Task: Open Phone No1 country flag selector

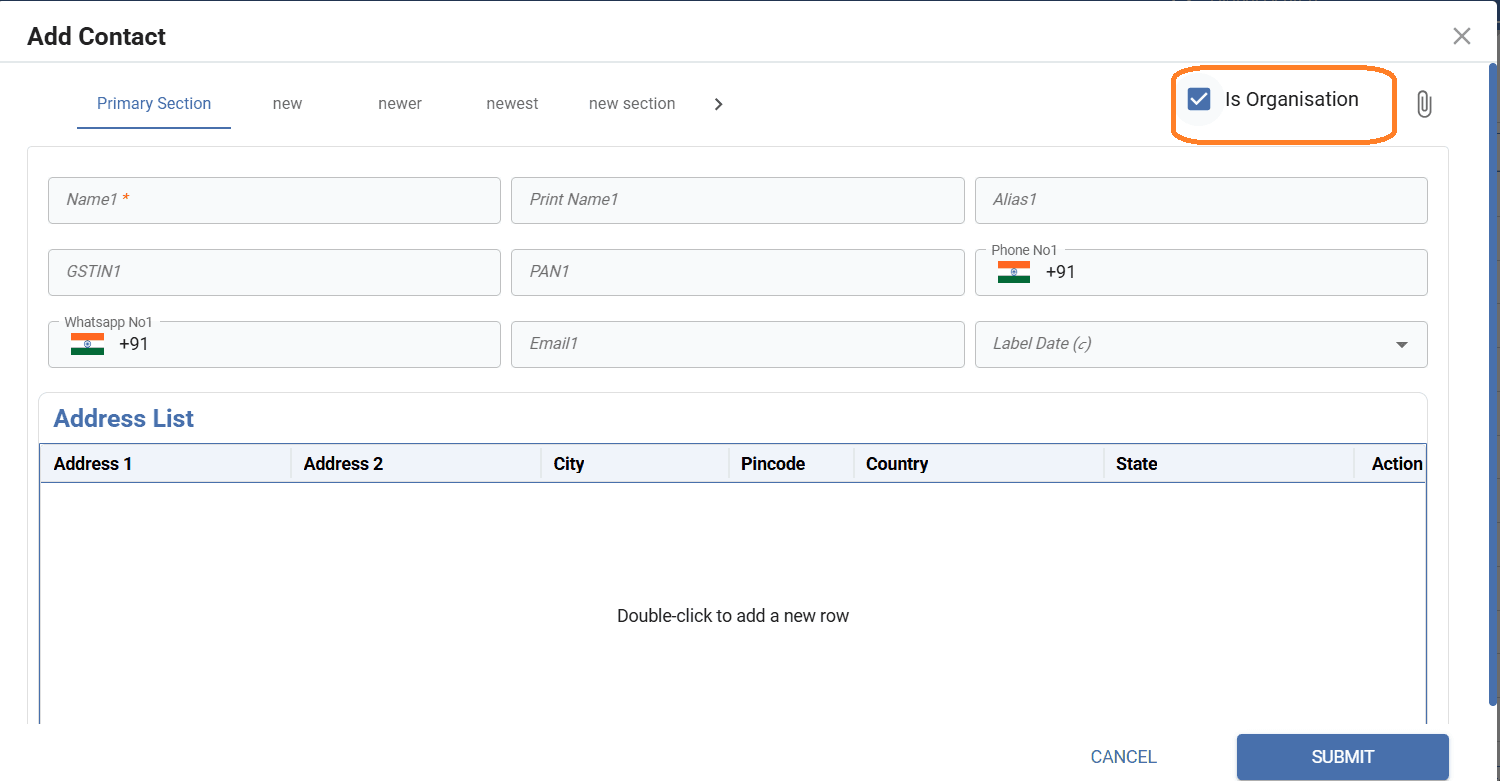Action: [1013, 272]
